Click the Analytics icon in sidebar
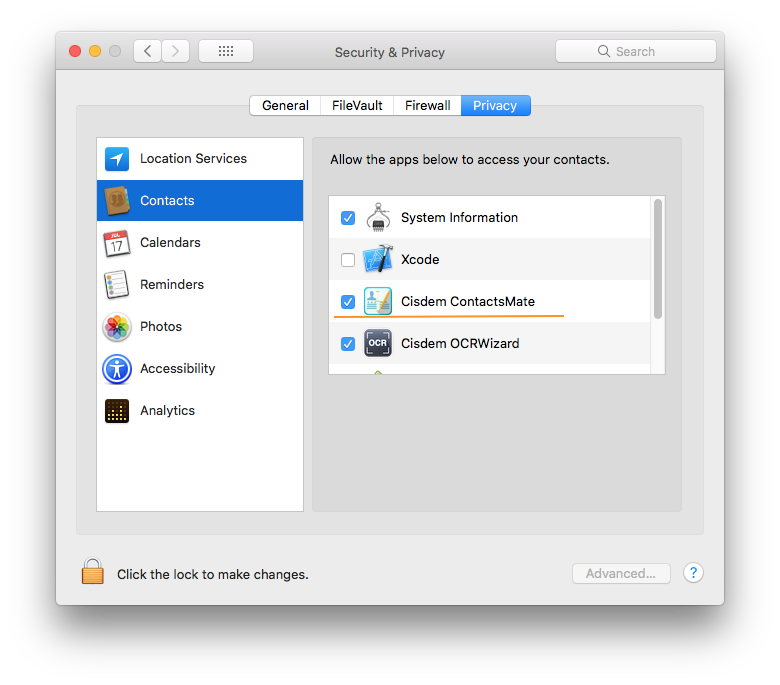The height and width of the screenshot is (685, 780). pyautogui.click(x=117, y=411)
